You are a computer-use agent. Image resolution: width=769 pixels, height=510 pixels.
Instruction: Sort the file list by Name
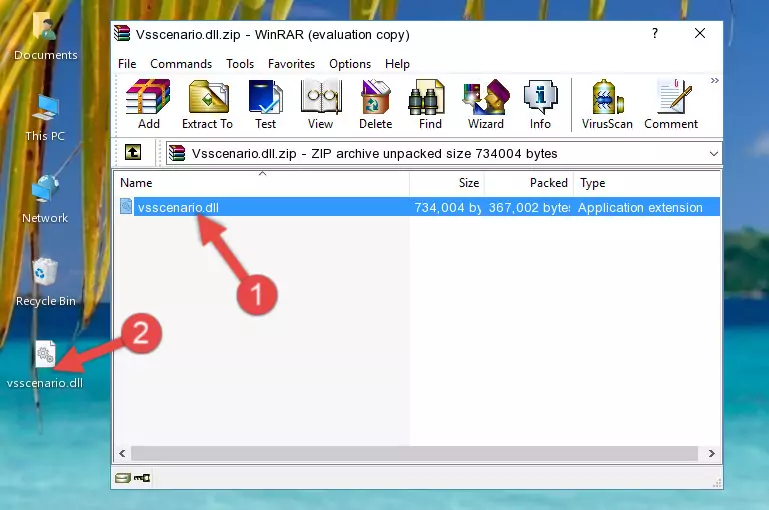[x=262, y=183]
